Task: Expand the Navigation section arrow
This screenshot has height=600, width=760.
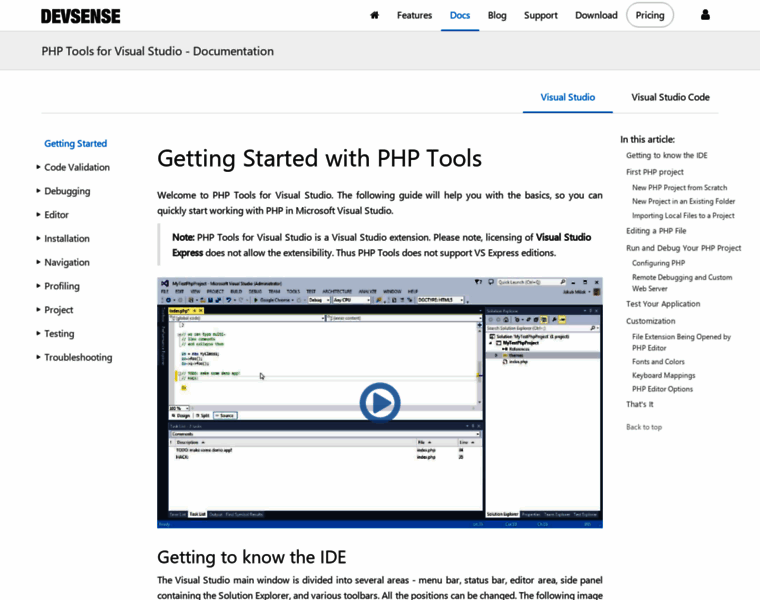Action: [x=38, y=262]
